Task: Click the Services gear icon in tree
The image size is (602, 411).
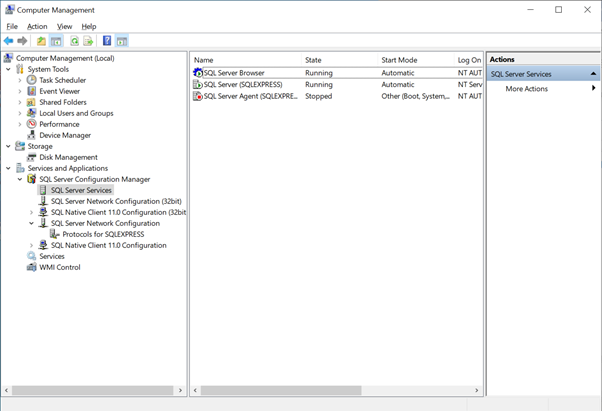Action: pyautogui.click(x=31, y=256)
